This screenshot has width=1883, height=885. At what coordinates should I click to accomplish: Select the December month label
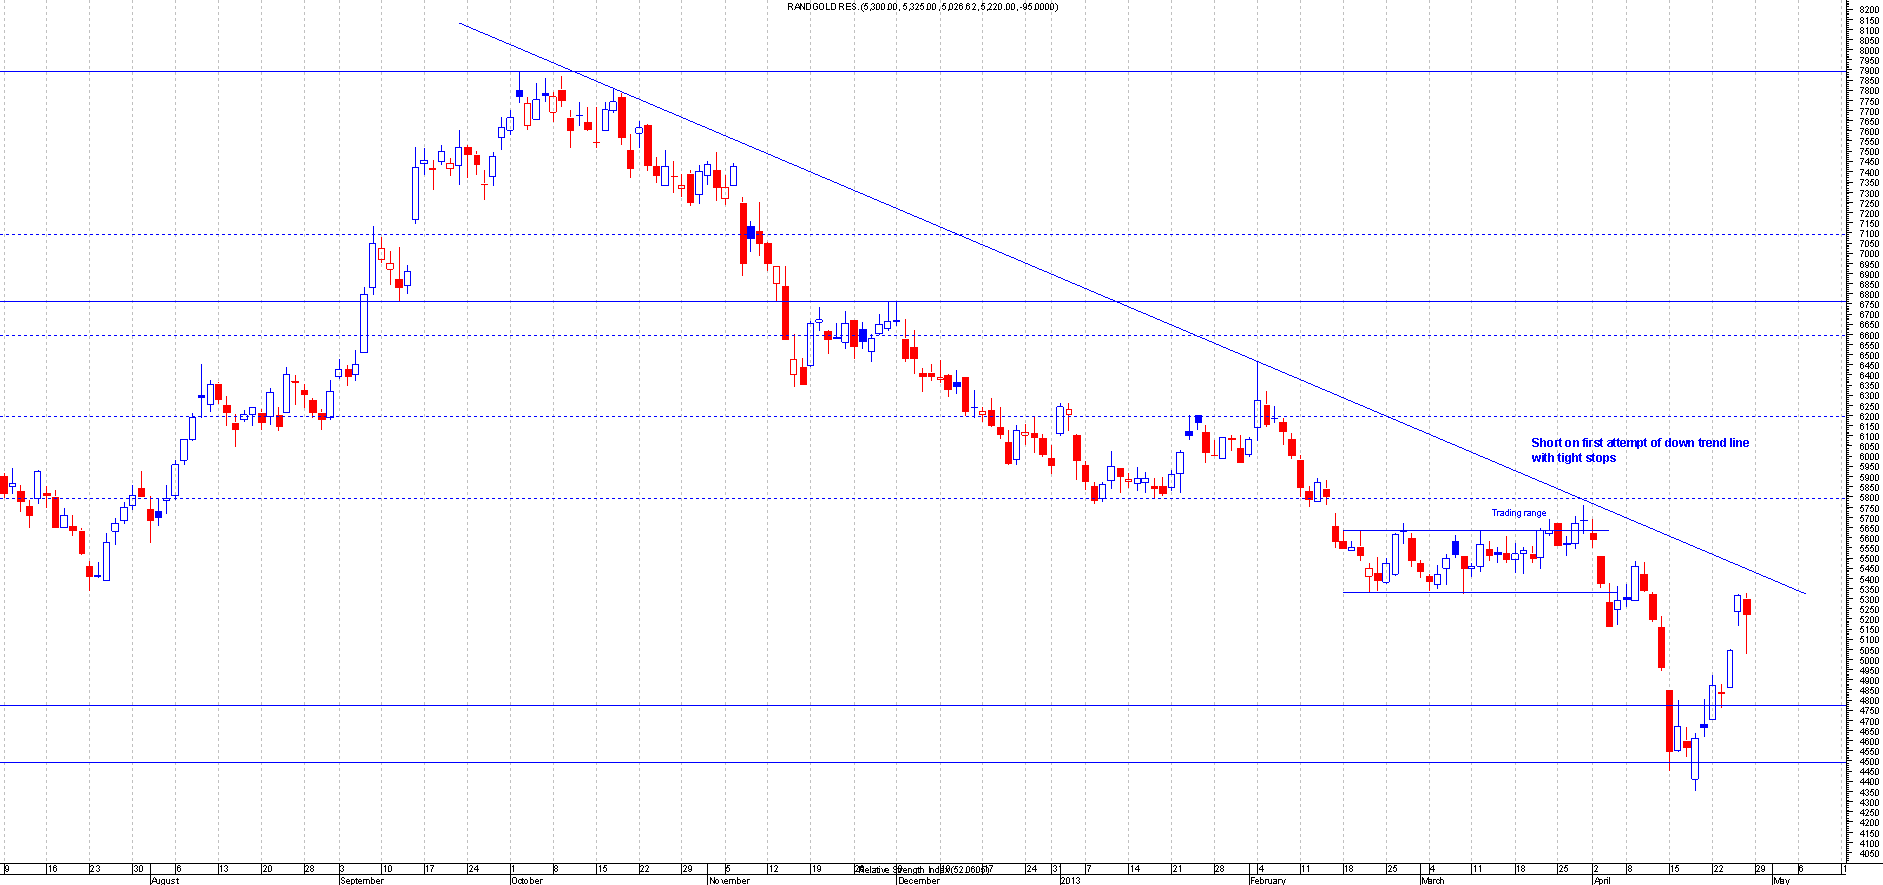pos(918,880)
